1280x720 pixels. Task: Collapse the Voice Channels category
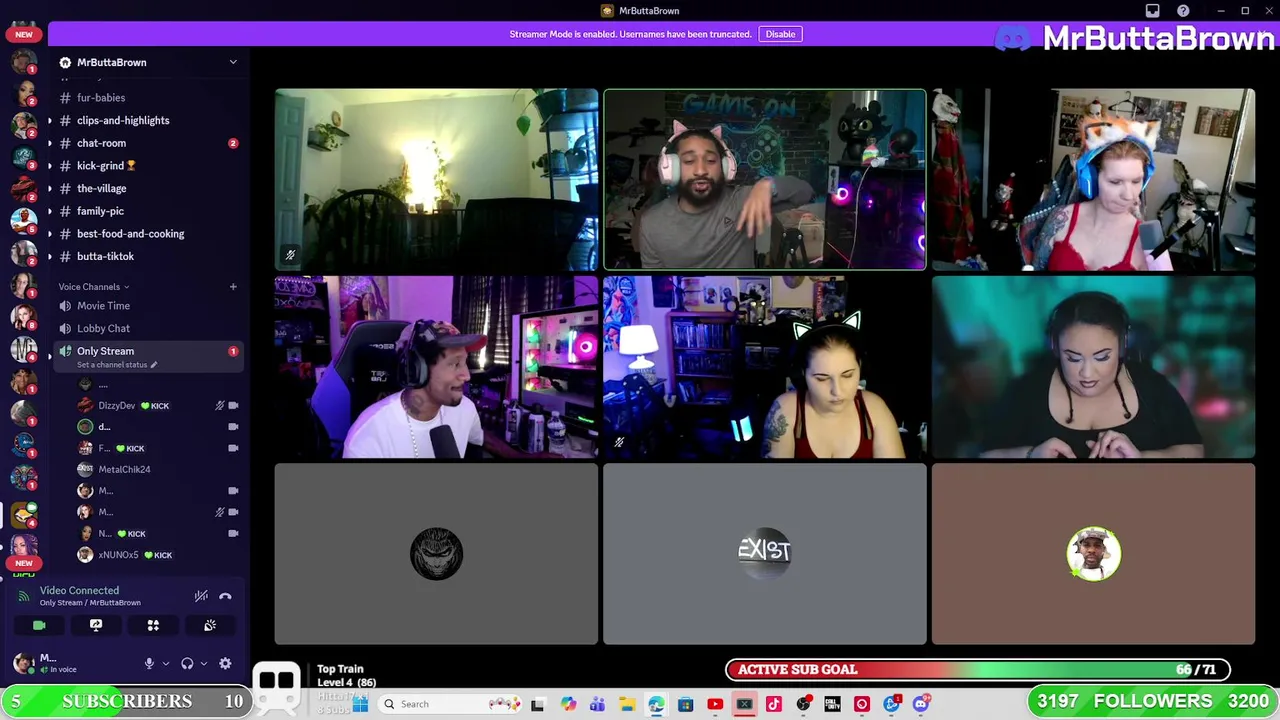coord(94,287)
